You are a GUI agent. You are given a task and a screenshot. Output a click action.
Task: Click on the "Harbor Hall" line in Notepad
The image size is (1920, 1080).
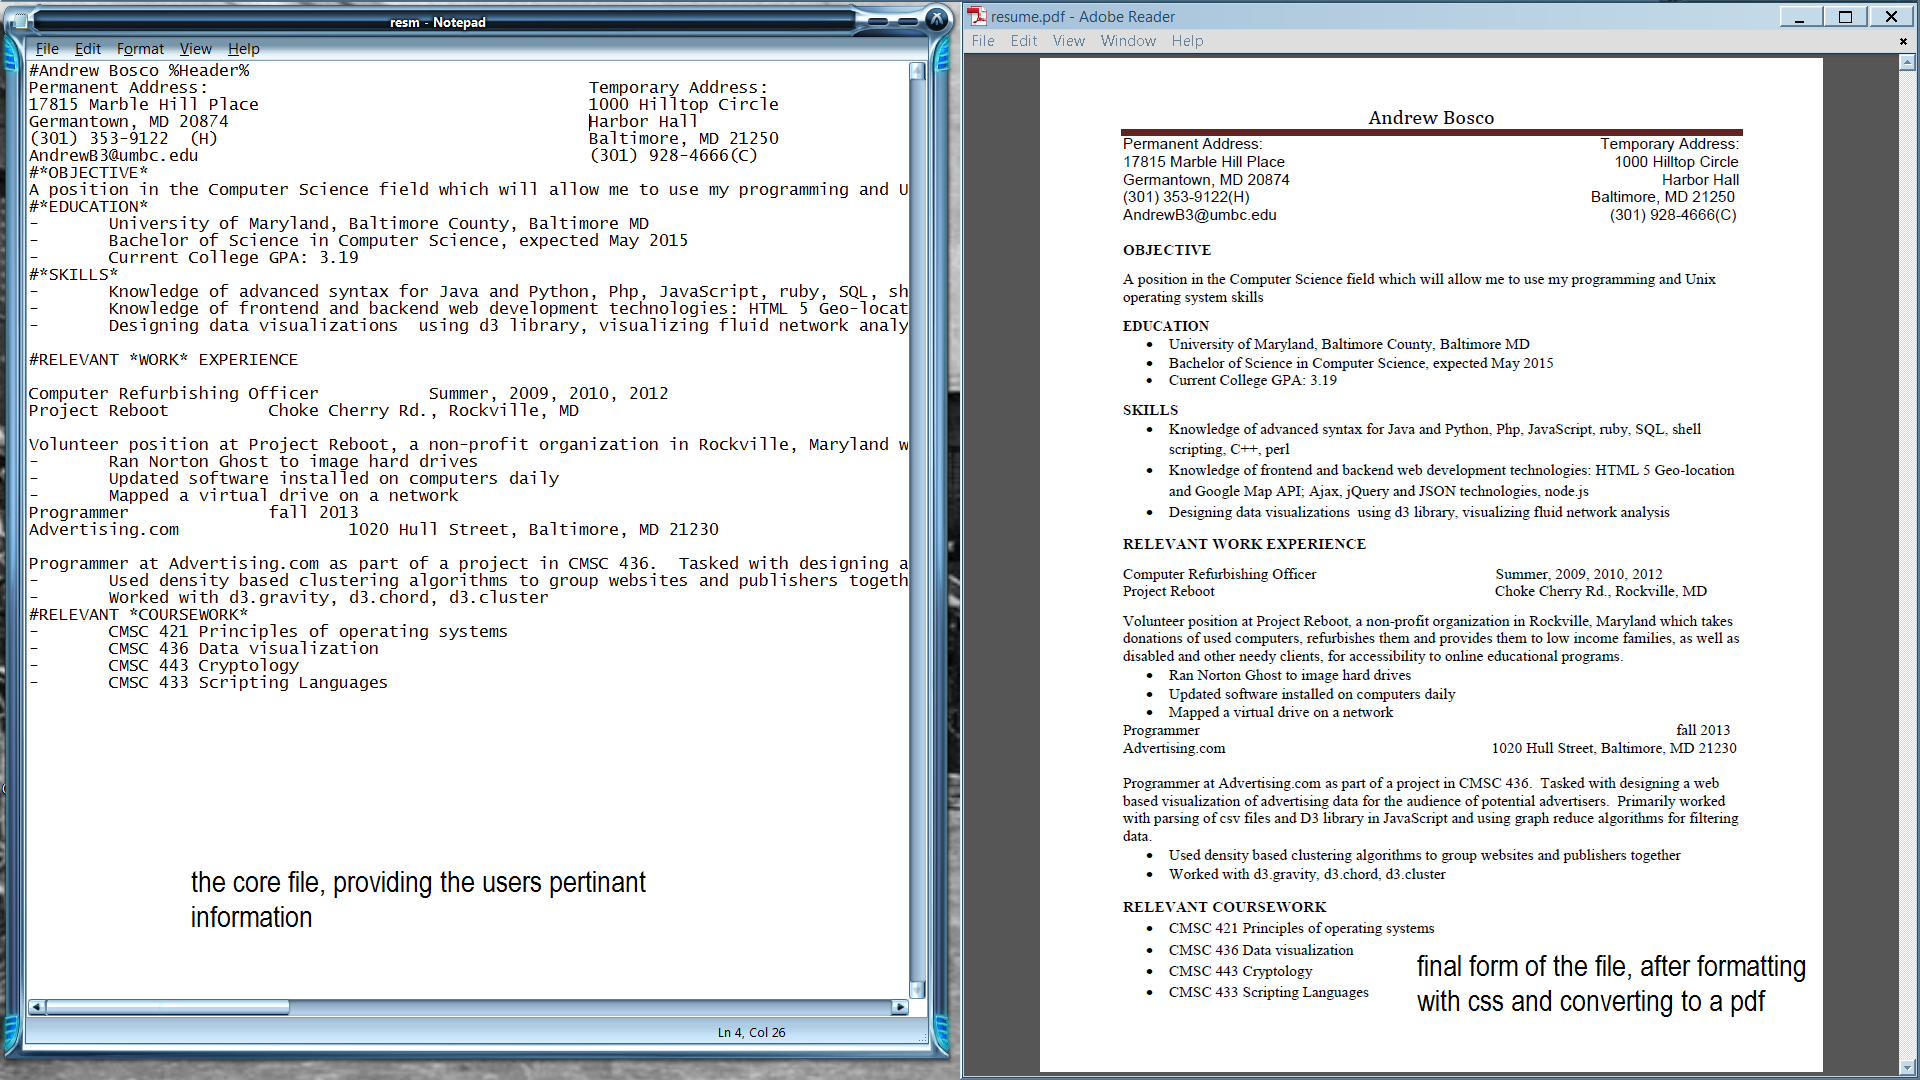pyautogui.click(x=643, y=121)
